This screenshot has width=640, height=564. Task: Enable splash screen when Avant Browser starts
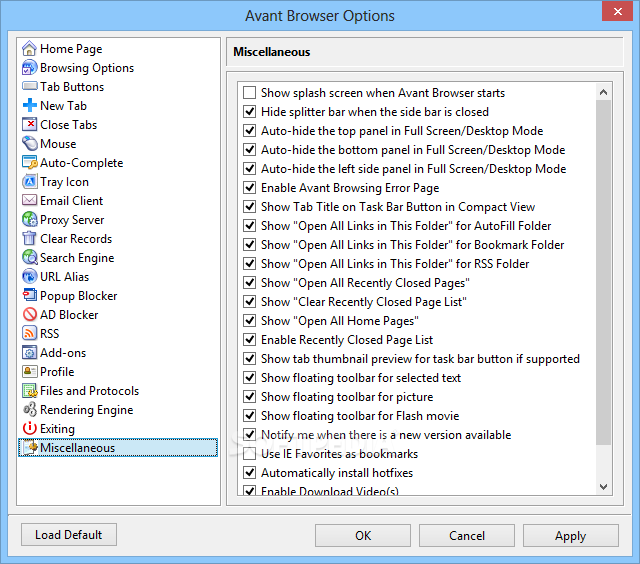pyautogui.click(x=249, y=93)
